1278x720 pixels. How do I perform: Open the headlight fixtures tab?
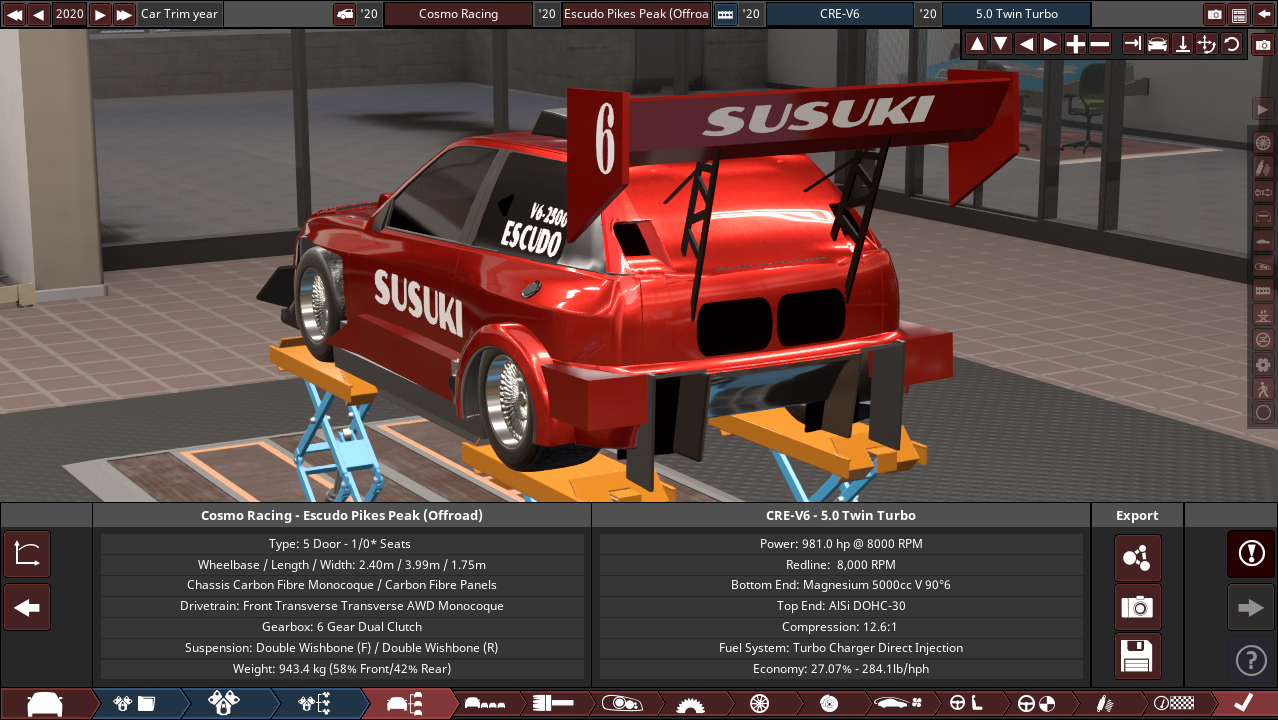[x=621, y=704]
